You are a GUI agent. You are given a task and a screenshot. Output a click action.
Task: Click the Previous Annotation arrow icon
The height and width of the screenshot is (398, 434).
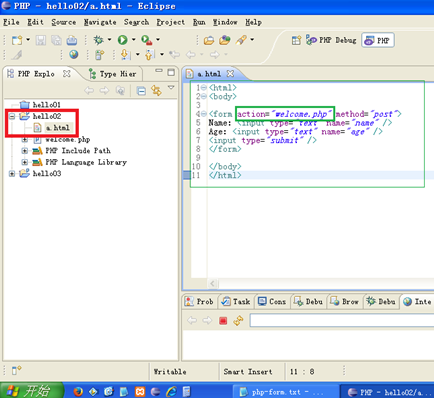[150, 54]
